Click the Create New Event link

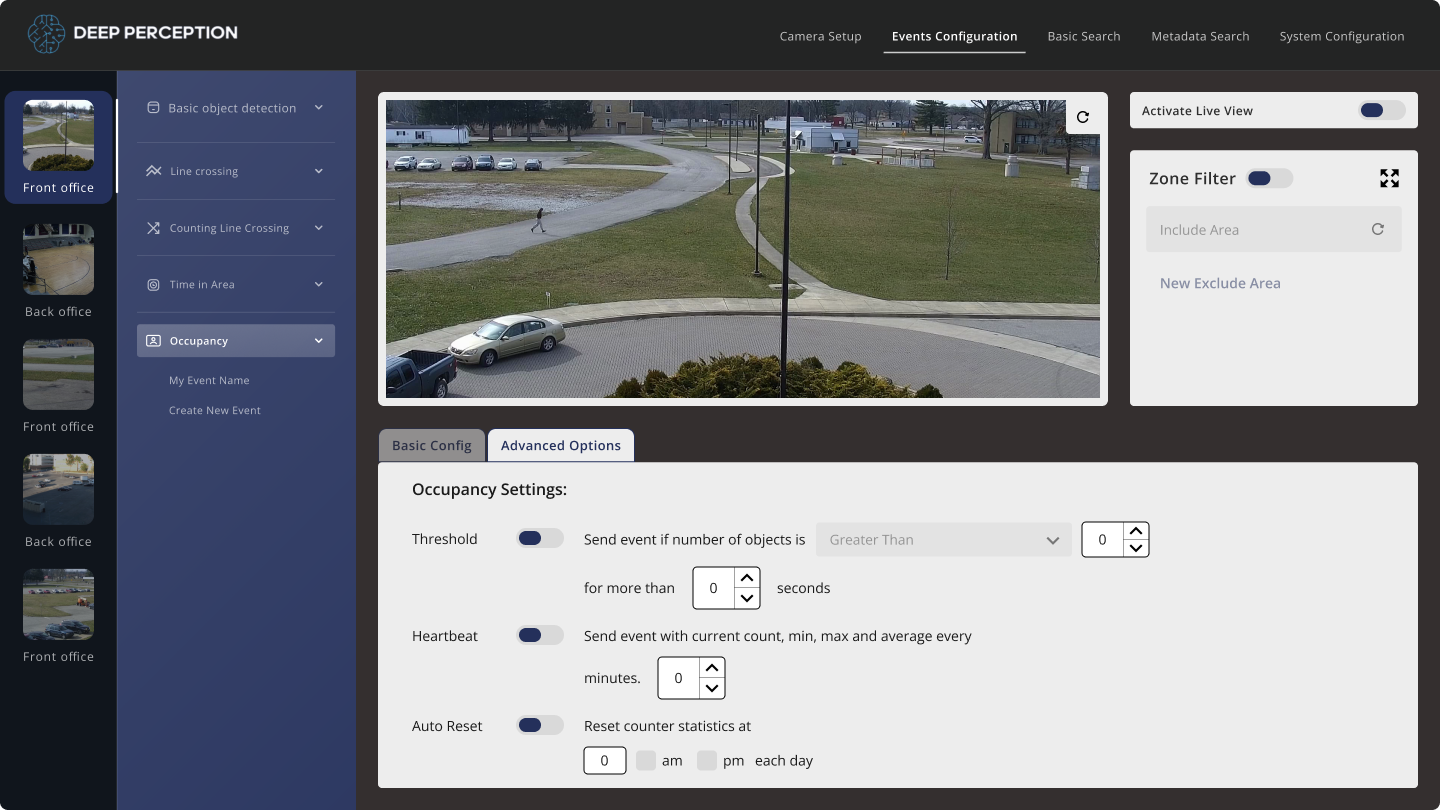pyautogui.click(x=215, y=410)
